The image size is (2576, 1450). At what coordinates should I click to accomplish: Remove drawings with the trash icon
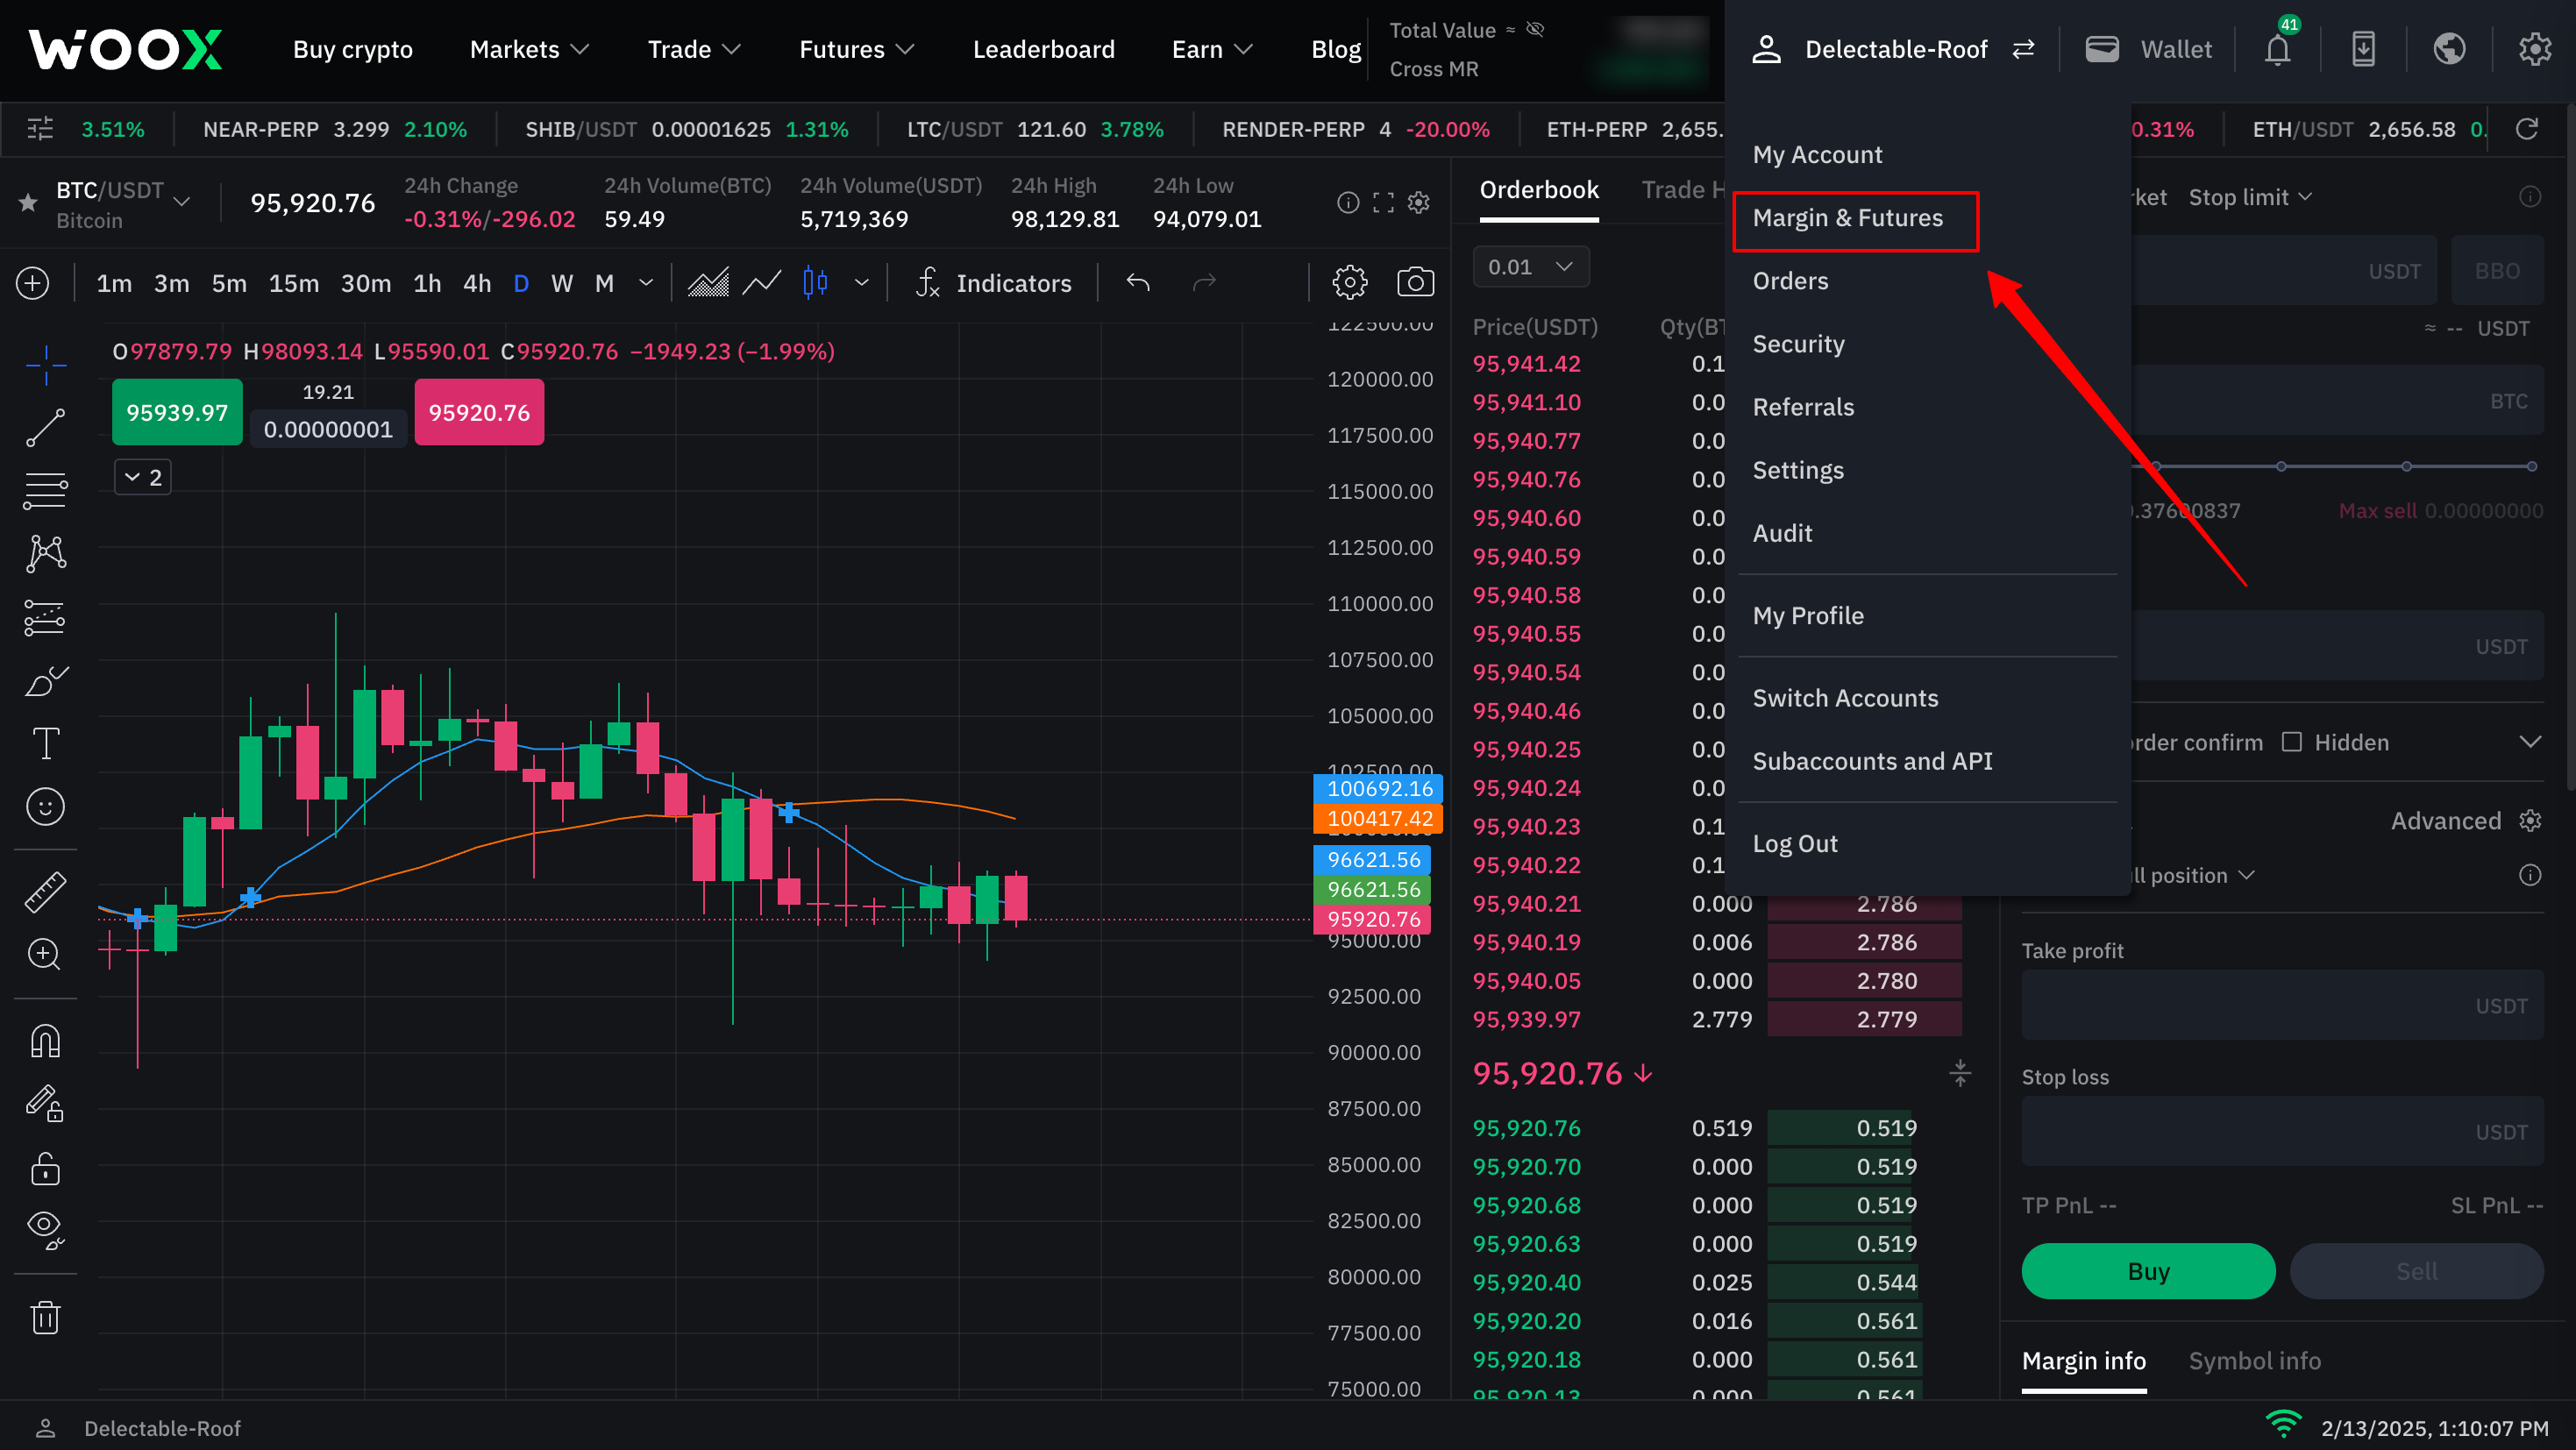(46, 1317)
